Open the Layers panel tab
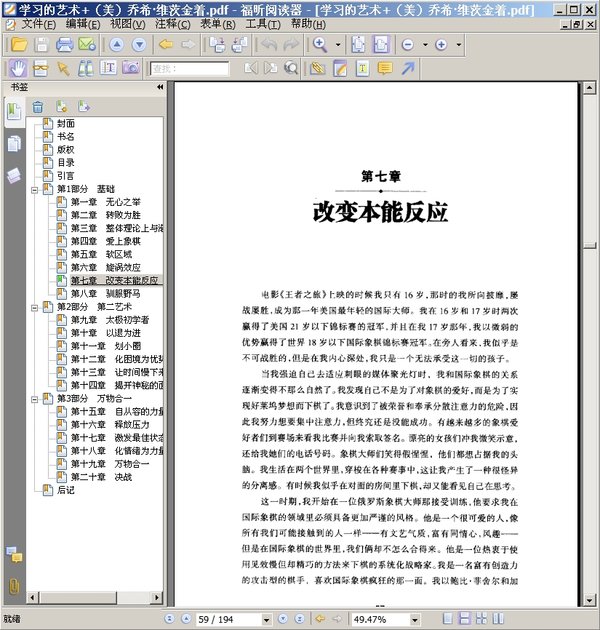The image size is (600, 630). 14,176
